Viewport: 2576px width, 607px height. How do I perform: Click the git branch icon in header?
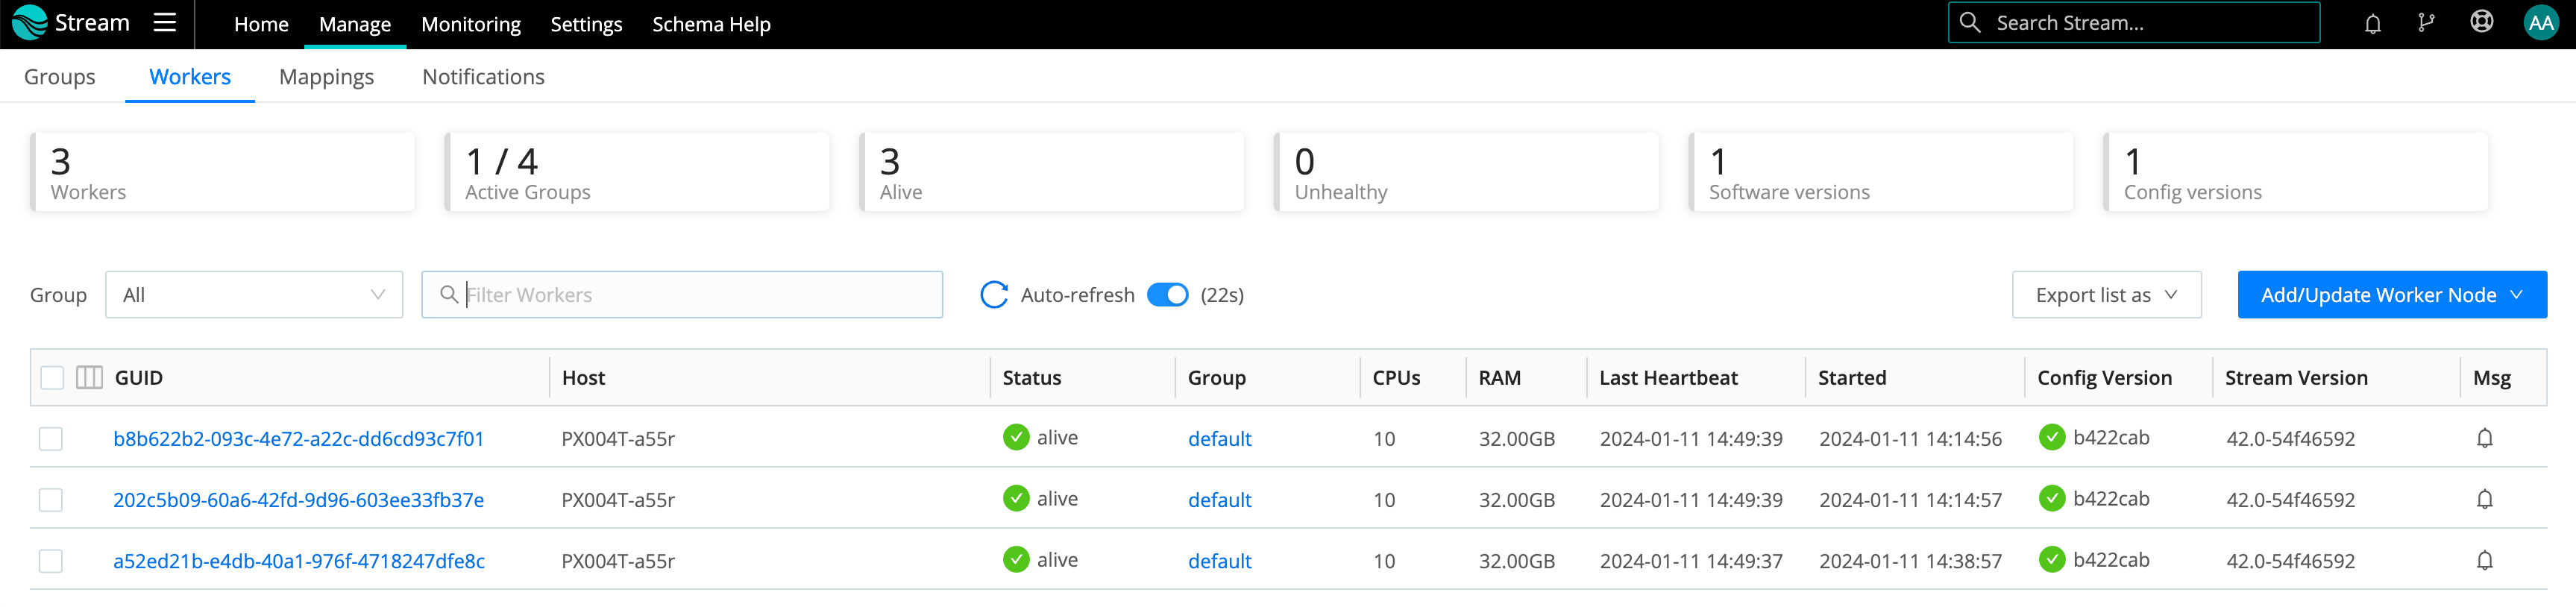tap(2426, 24)
